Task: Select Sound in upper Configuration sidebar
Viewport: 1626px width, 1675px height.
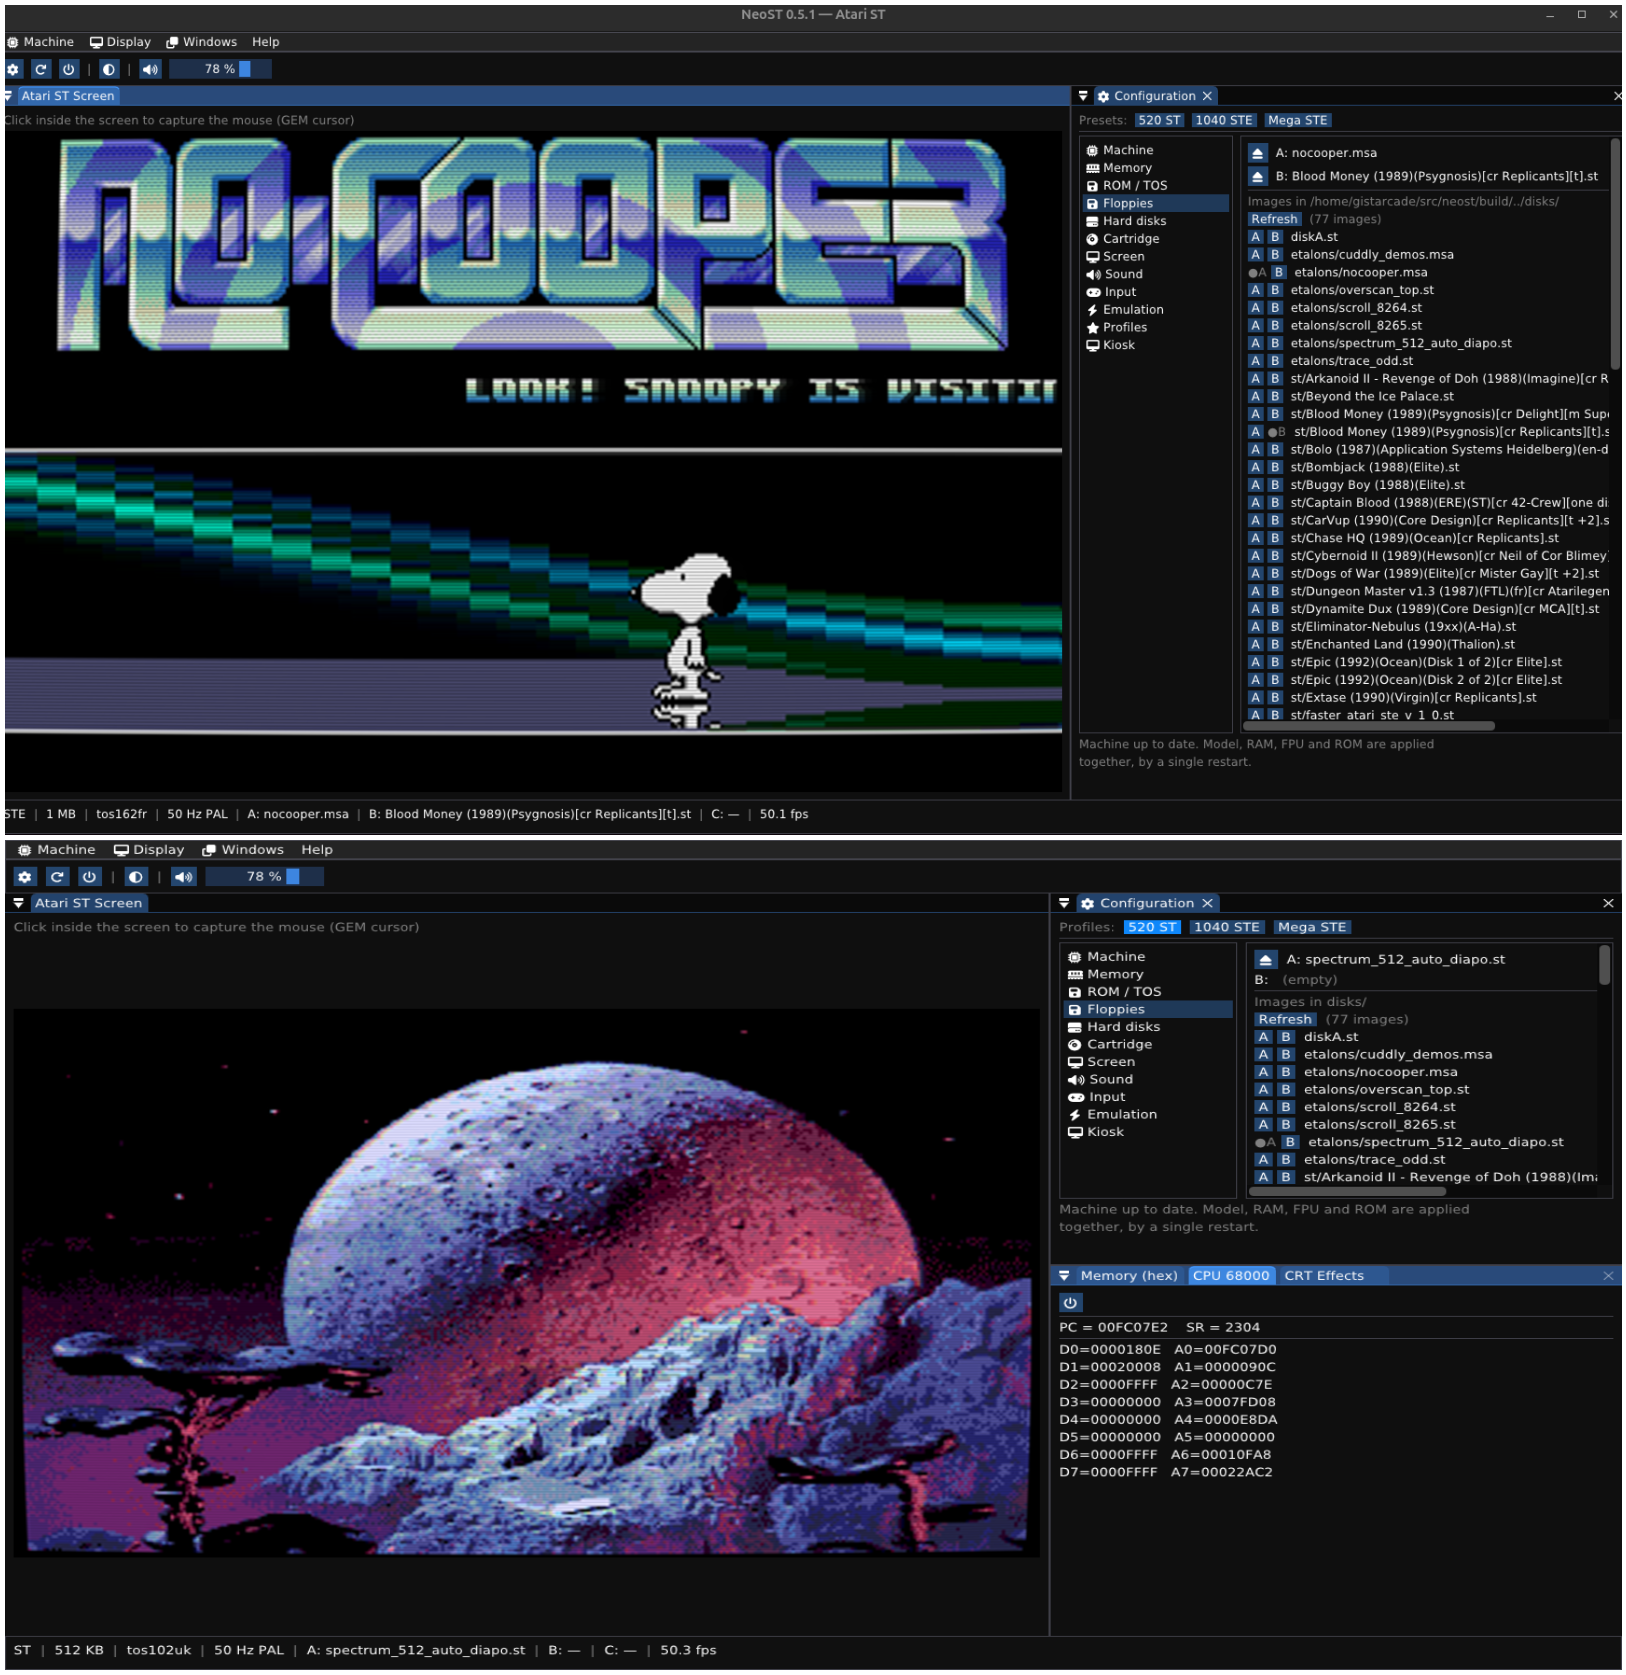Action: (1123, 274)
